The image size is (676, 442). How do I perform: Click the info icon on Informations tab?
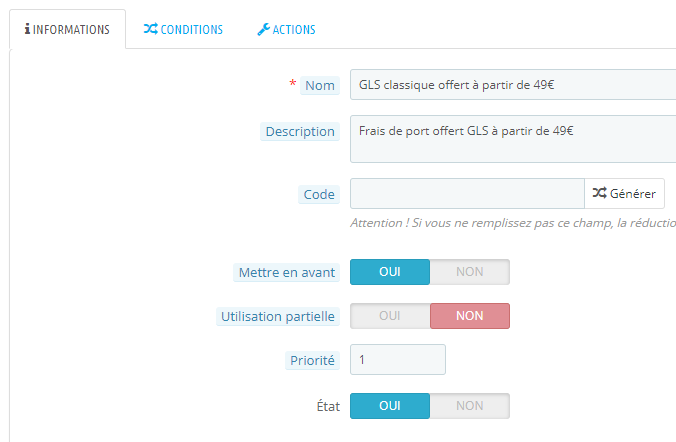[x=27, y=30]
